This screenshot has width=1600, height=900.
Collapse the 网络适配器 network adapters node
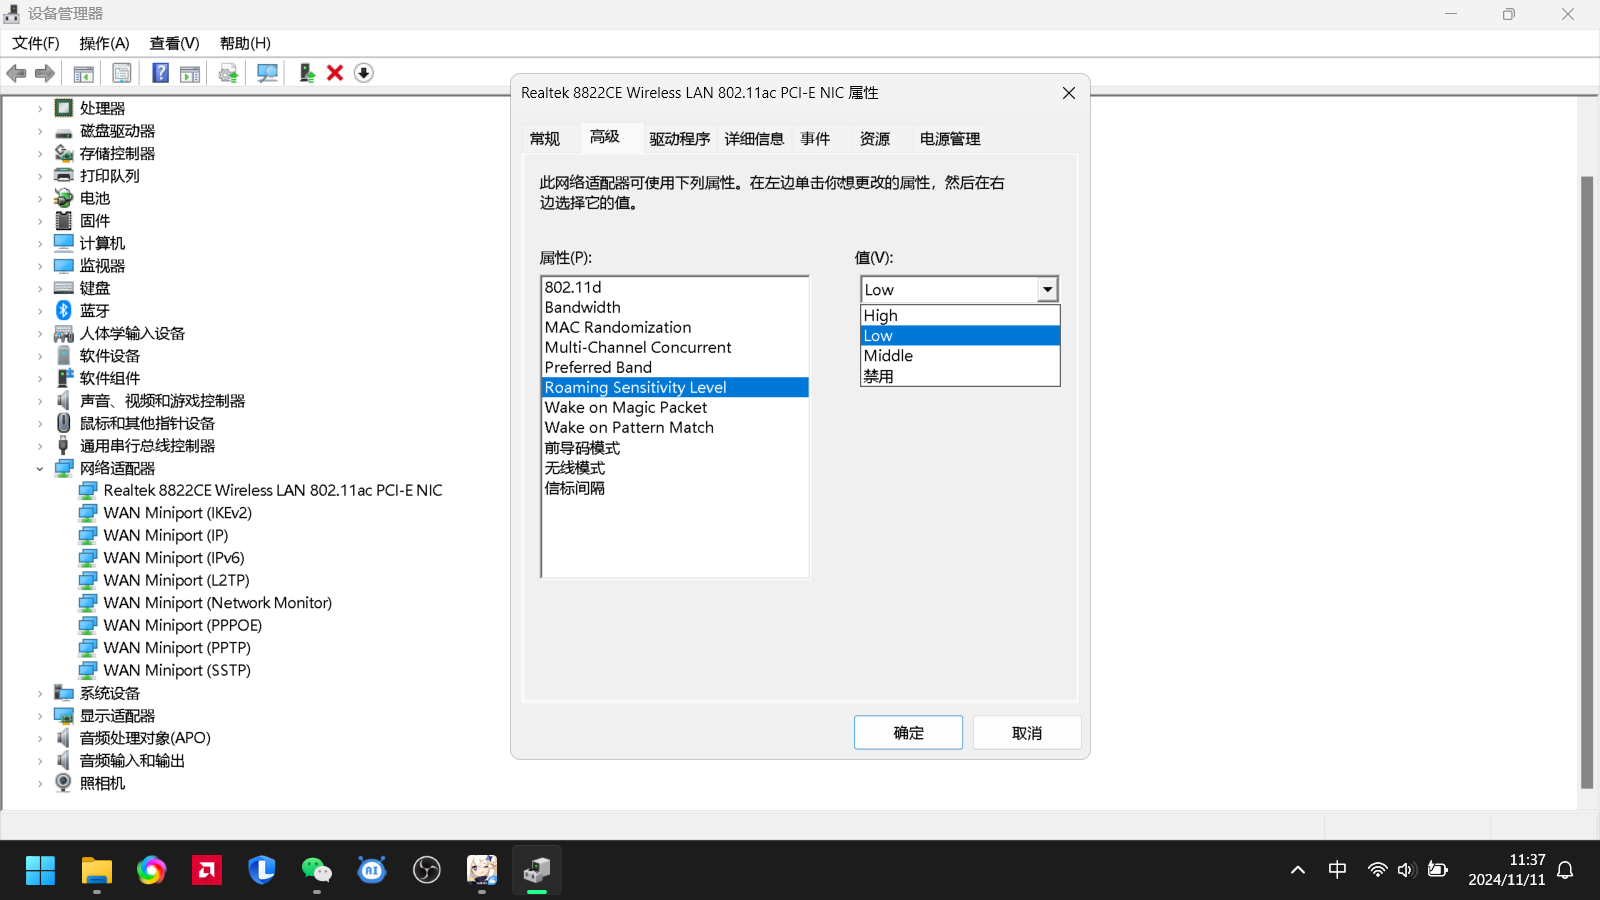tap(40, 468)
